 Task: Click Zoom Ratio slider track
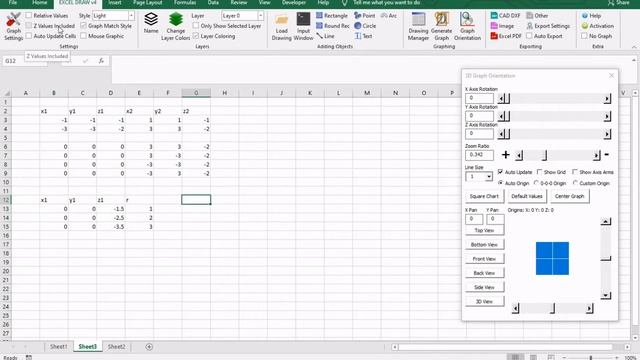558,155
